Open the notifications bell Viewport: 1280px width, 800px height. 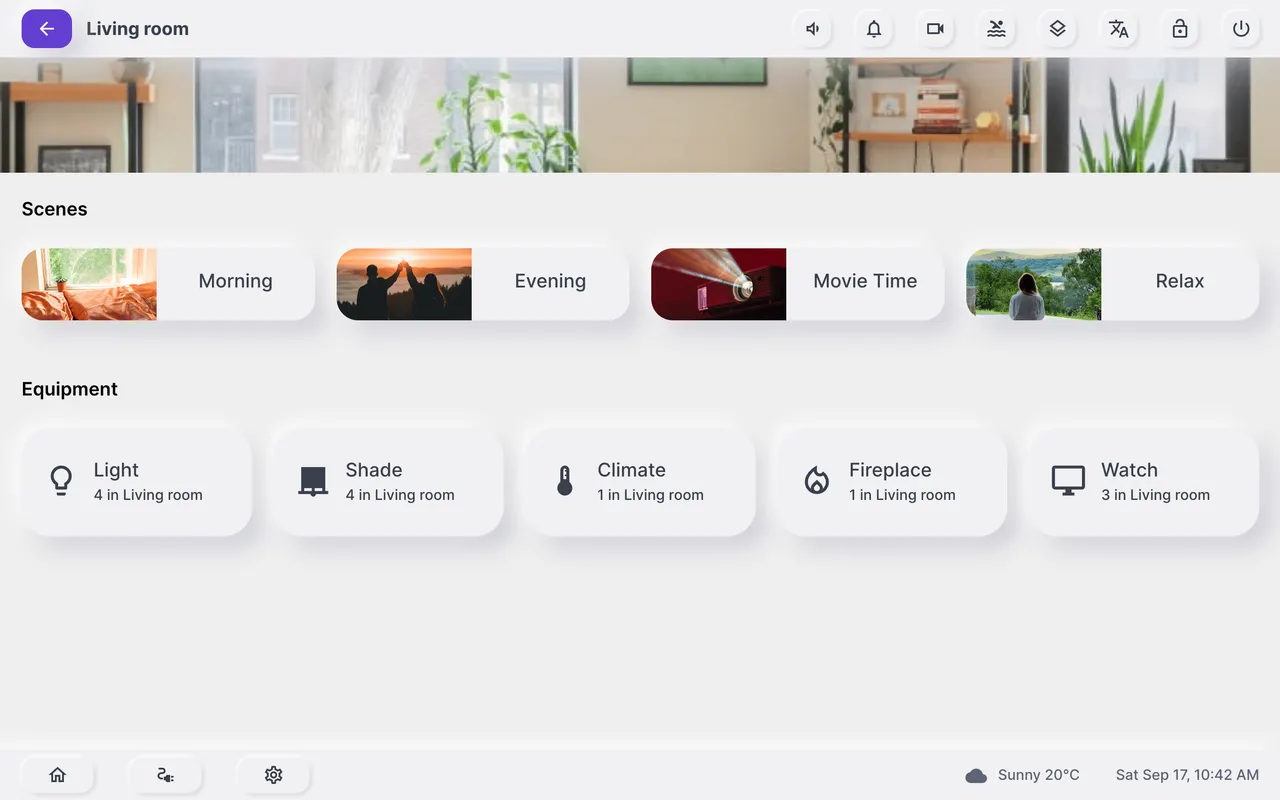(x=873, y=29)
